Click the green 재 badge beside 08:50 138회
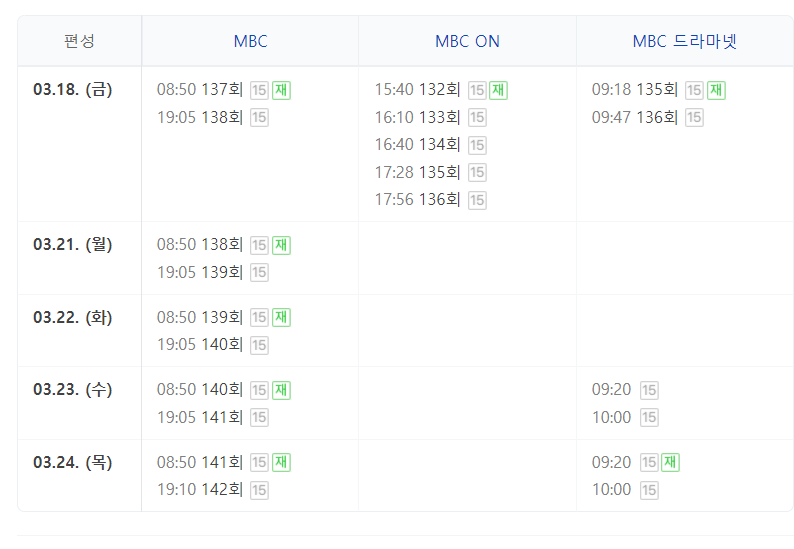Screen dimensions: 794x549 (x=282, y=245)
